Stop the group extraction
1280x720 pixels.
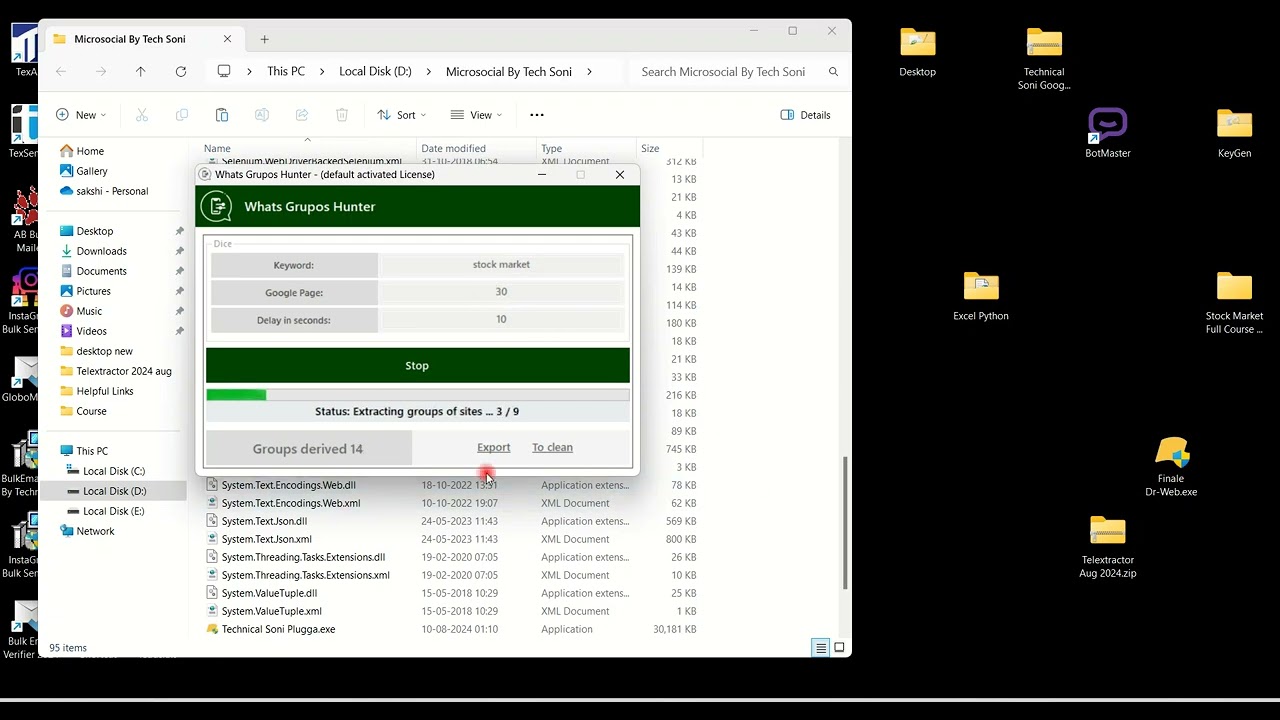click(418, 366)
